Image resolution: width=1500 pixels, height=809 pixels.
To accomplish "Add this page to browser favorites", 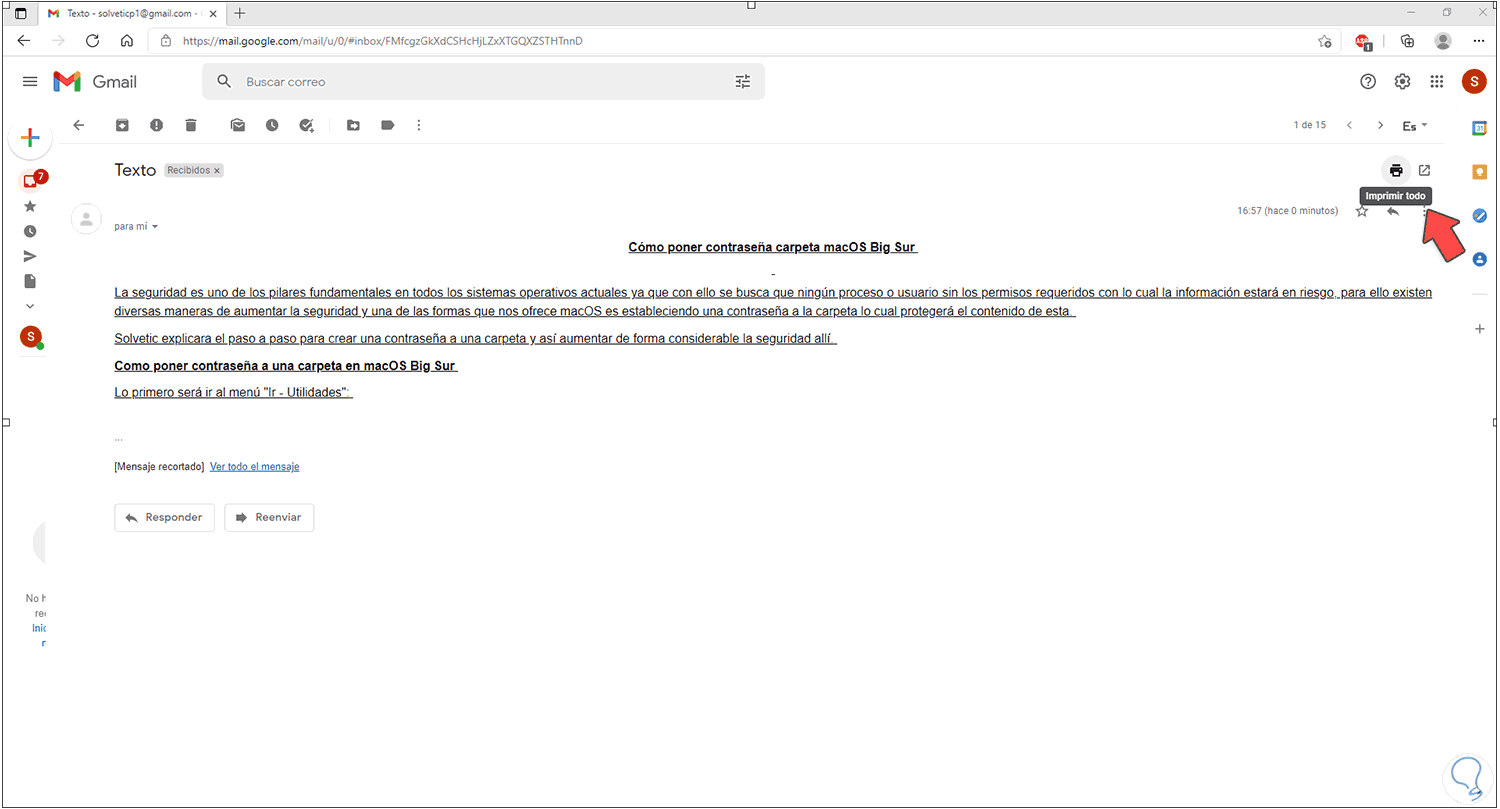I will click(x=1325, y=41).
